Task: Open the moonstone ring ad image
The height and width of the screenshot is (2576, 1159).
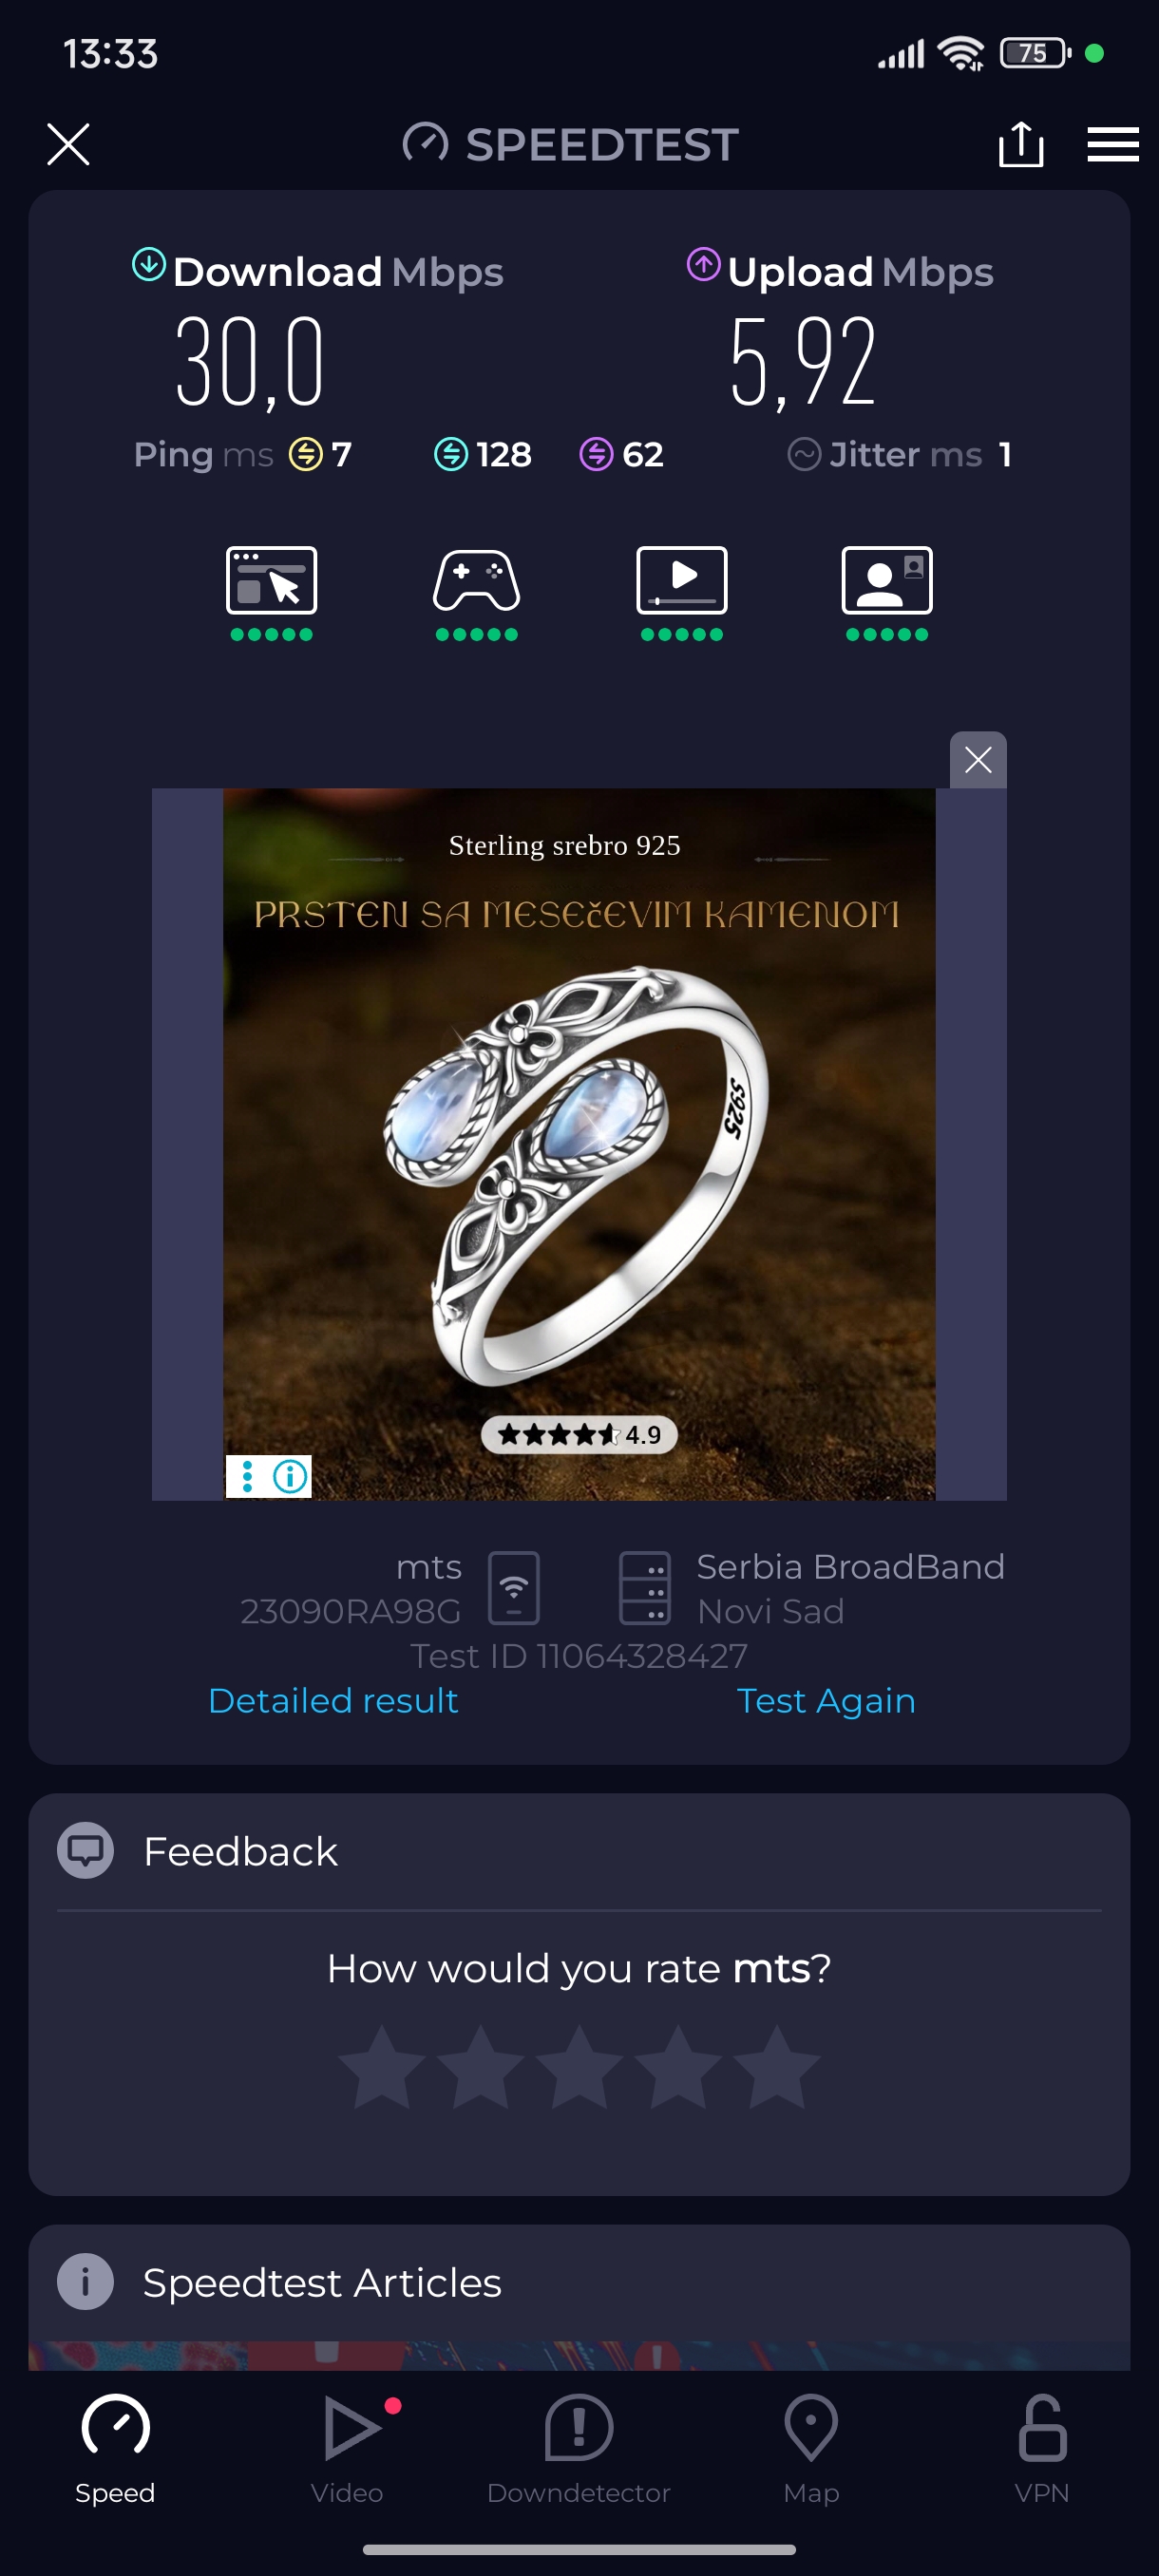Action: pyautogui.click(x=579, y=1144)
